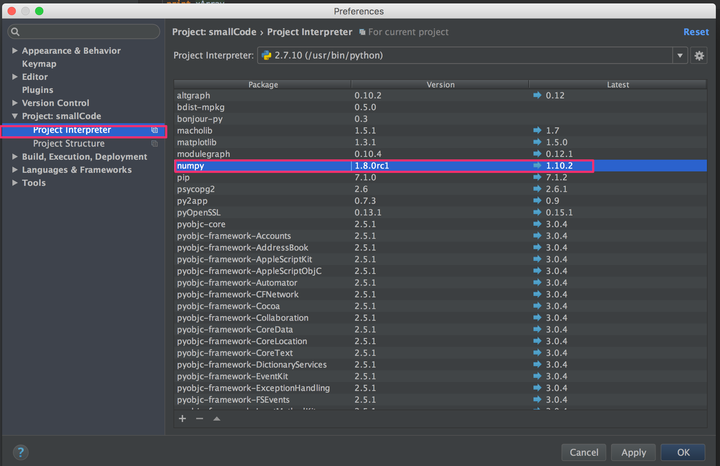Viewport: 720px width, 466px height.
Task: Select pyobjc-framework-Automator package row
Action: point(440,282)
